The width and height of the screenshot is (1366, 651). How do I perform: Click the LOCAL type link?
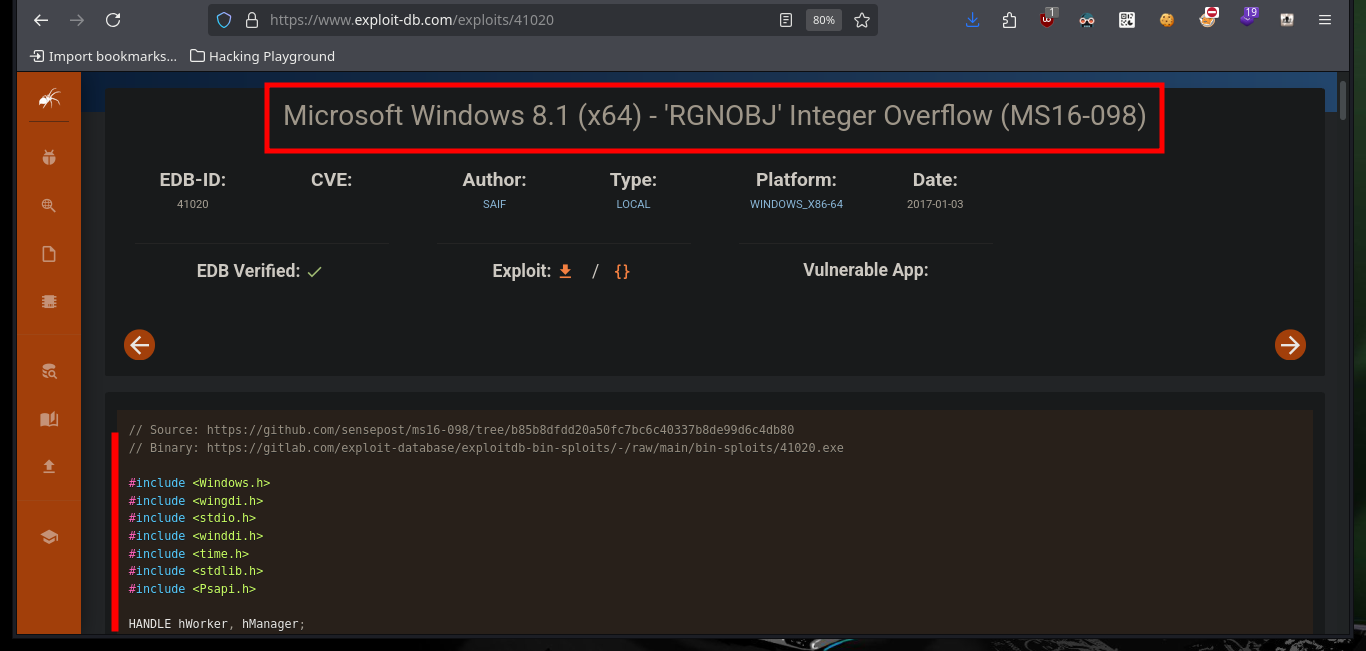(x=633, y=204)
